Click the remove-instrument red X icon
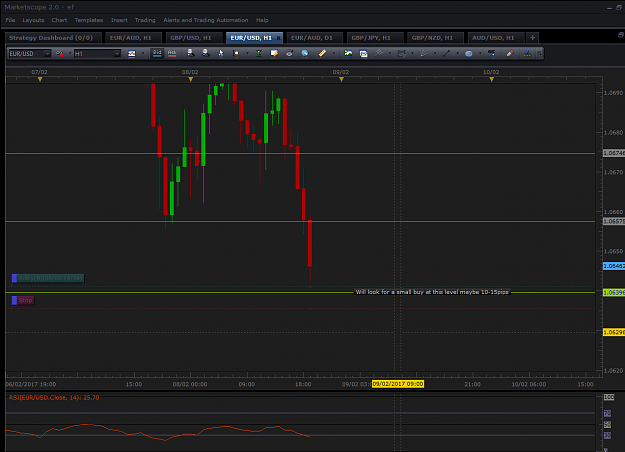The width and height of the screenshot is (625, 452). click(59, 53)
